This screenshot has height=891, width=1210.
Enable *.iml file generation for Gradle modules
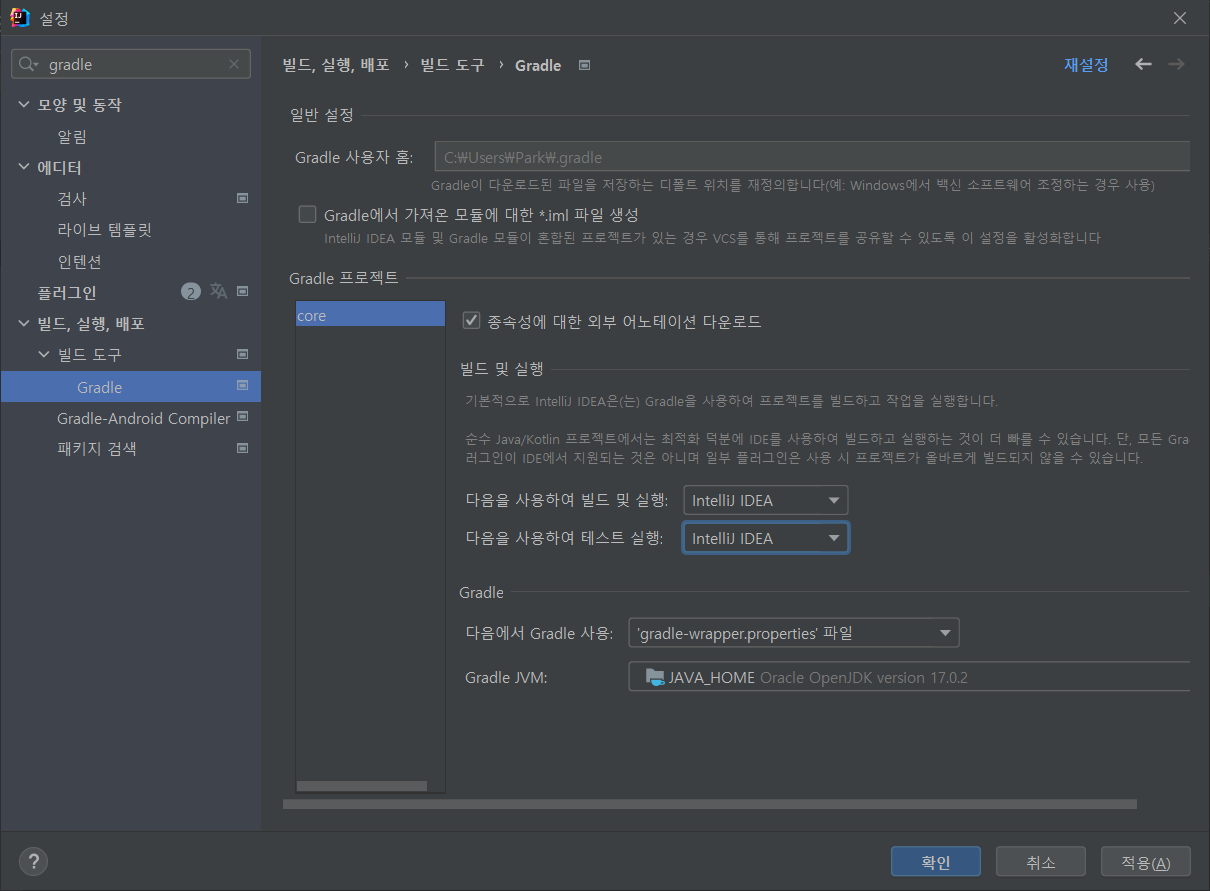308,214
